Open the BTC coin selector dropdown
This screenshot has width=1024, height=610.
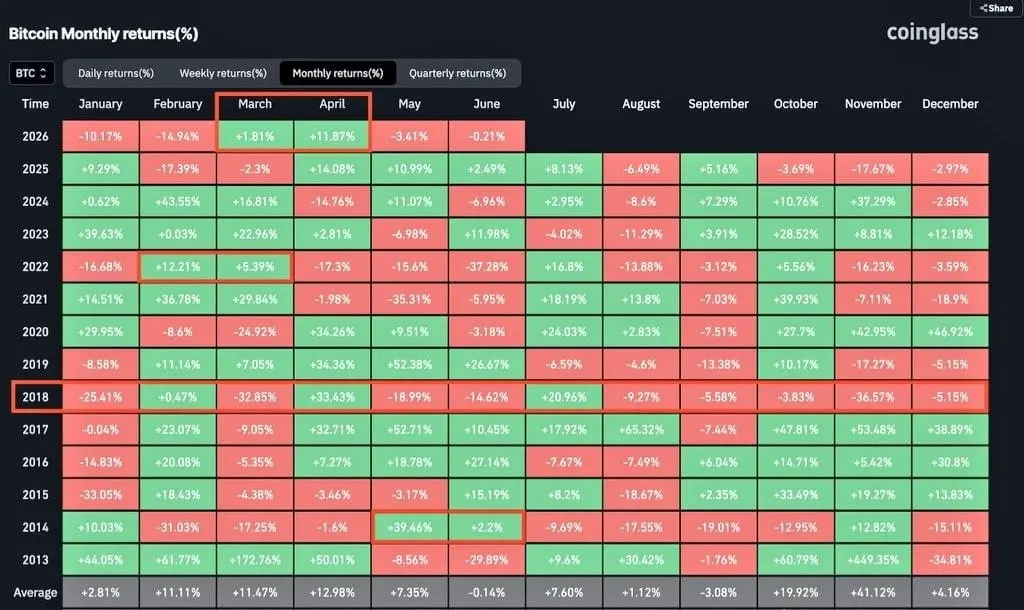coord(31,73)
